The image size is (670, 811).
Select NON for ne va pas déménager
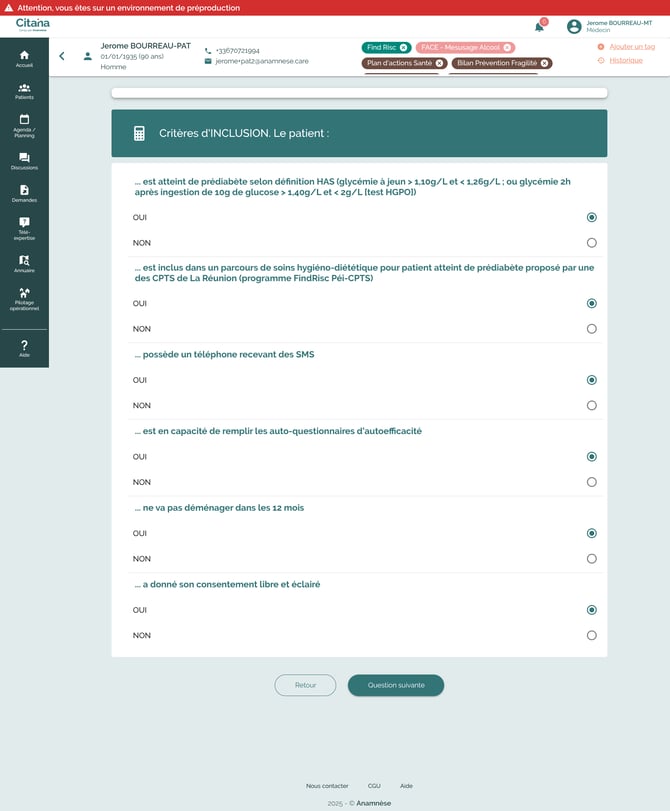592,559
